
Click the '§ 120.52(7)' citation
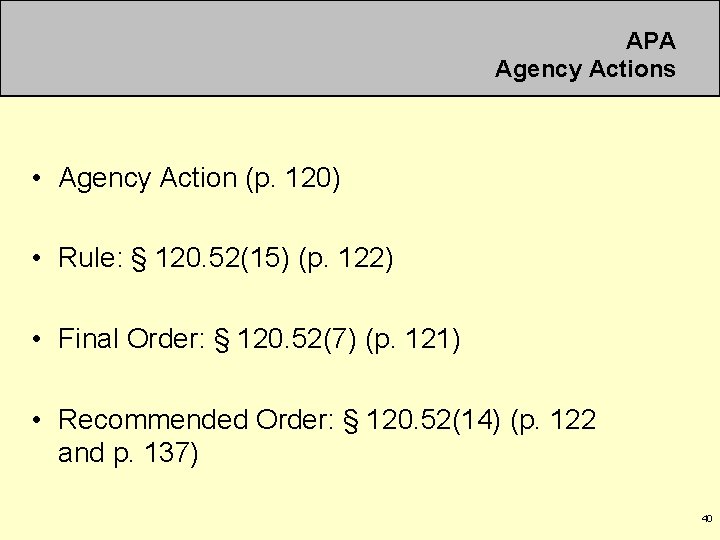pyautogui.click(x=285, y=339)
